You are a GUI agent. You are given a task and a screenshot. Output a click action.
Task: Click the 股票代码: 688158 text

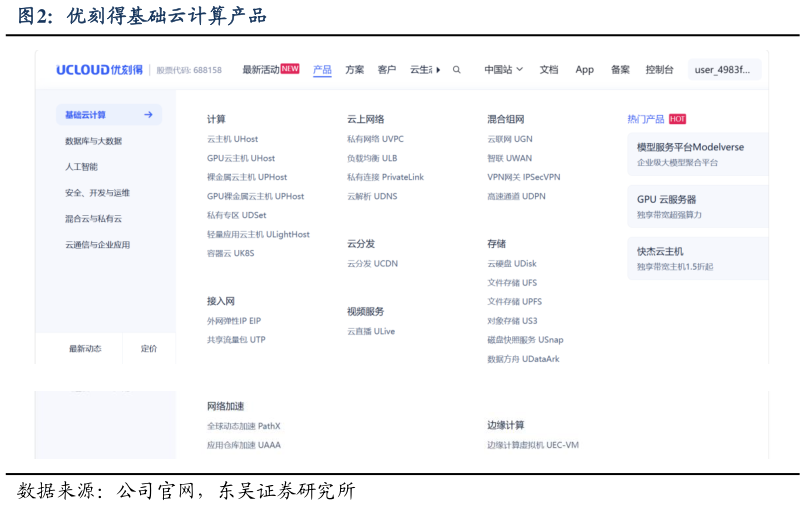pyautogui.click(x=189, y=70)
